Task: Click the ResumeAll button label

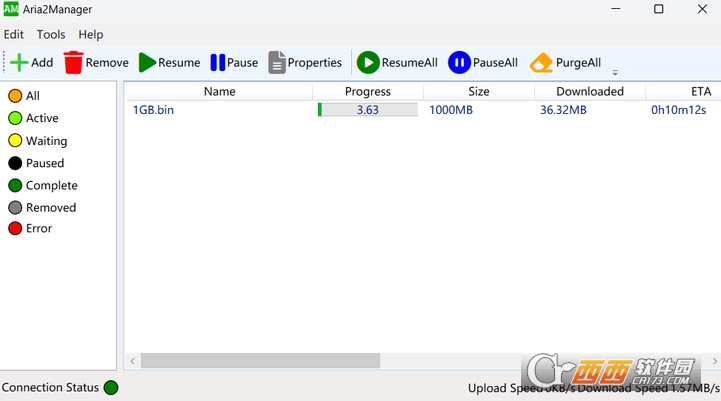Action: coord(410,63)
